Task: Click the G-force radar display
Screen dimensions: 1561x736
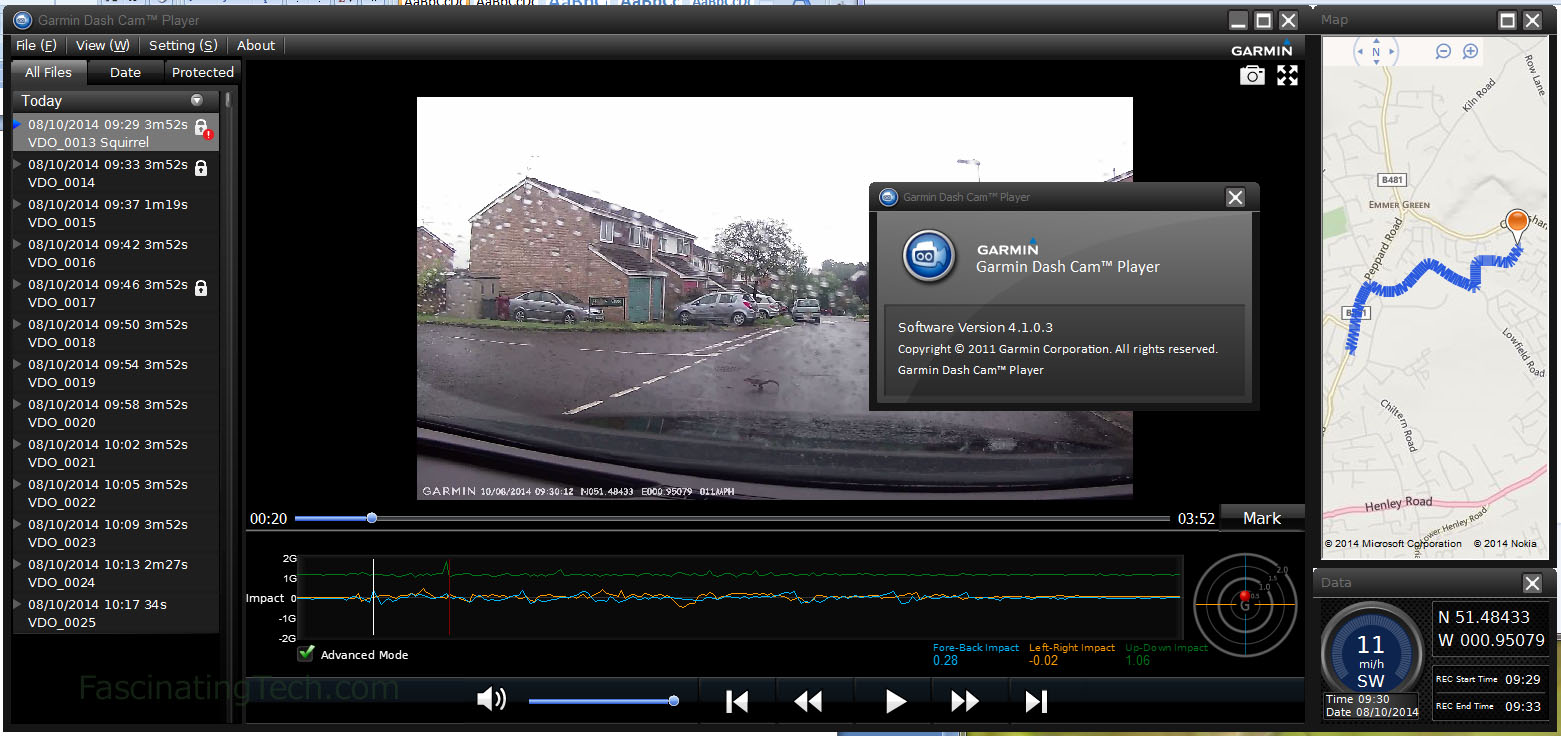Action: (1245, 604)
